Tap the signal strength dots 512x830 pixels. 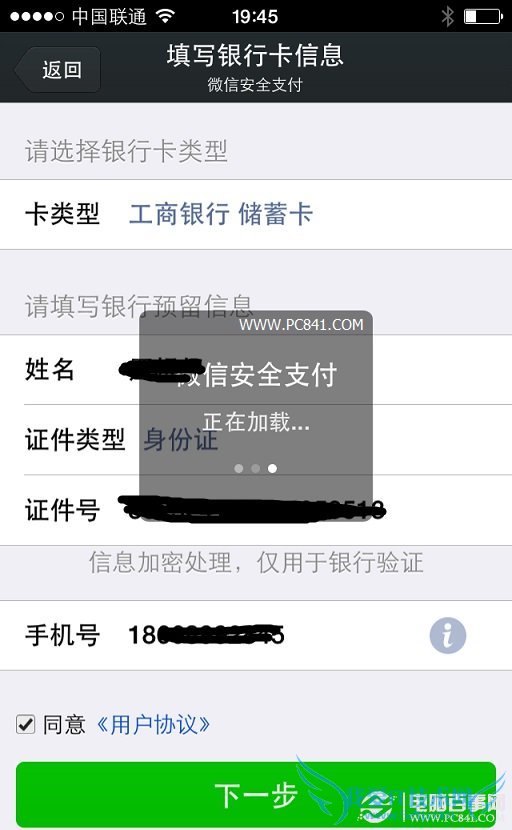pos(37,16)
